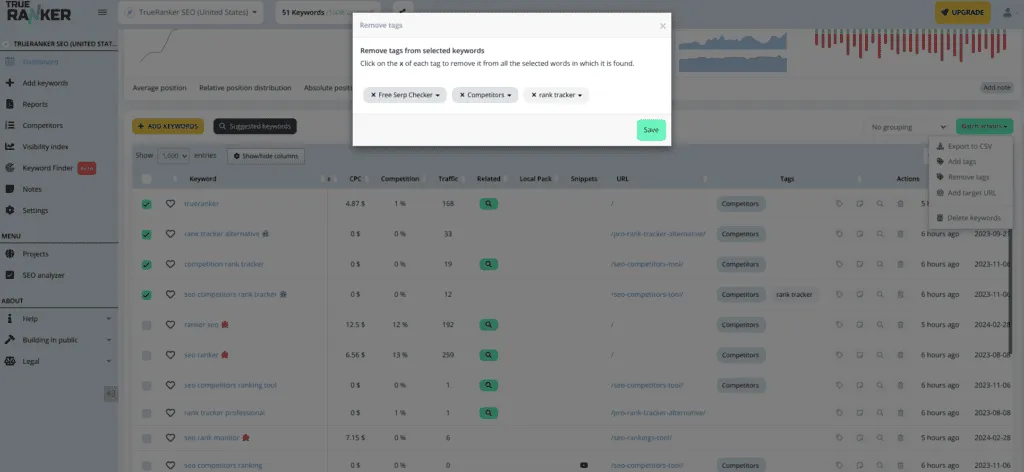Image resolution: width=1024 pixels, height=472 pixels.
Task: Select the rank tracker professional checkbox
Action: click(146, 413)
